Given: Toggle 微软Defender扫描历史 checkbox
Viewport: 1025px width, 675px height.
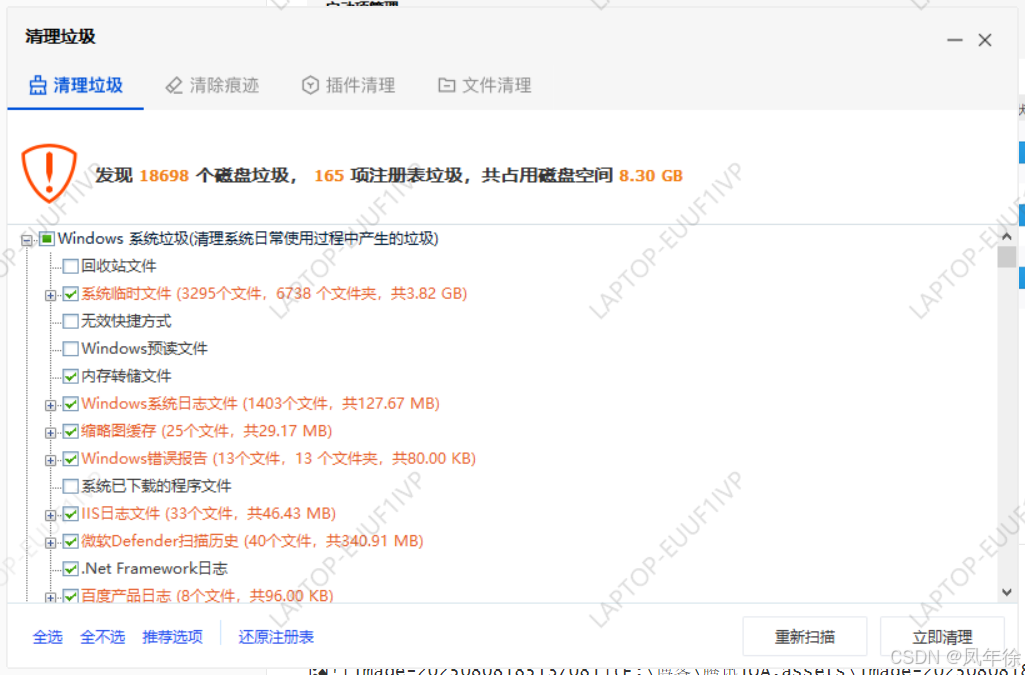Looking at the screenshot, I should pyautogui.click(x=71, y=542).
